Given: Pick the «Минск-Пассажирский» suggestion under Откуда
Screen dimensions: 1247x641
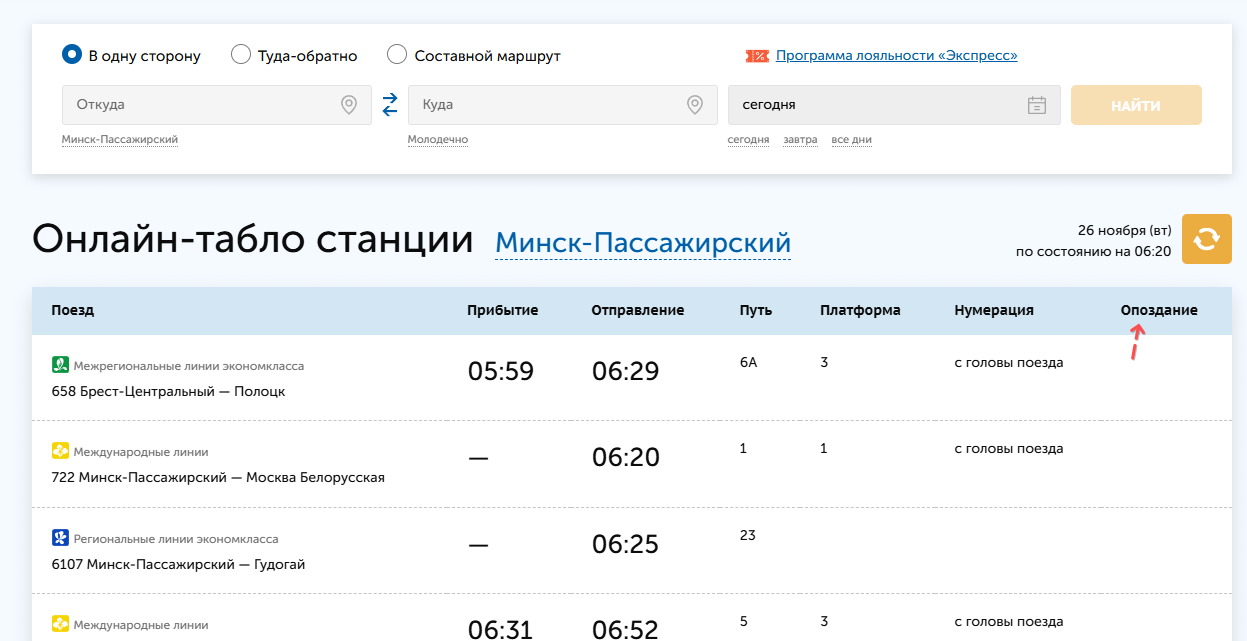Looking at the screenshot, I should (120, 140).
